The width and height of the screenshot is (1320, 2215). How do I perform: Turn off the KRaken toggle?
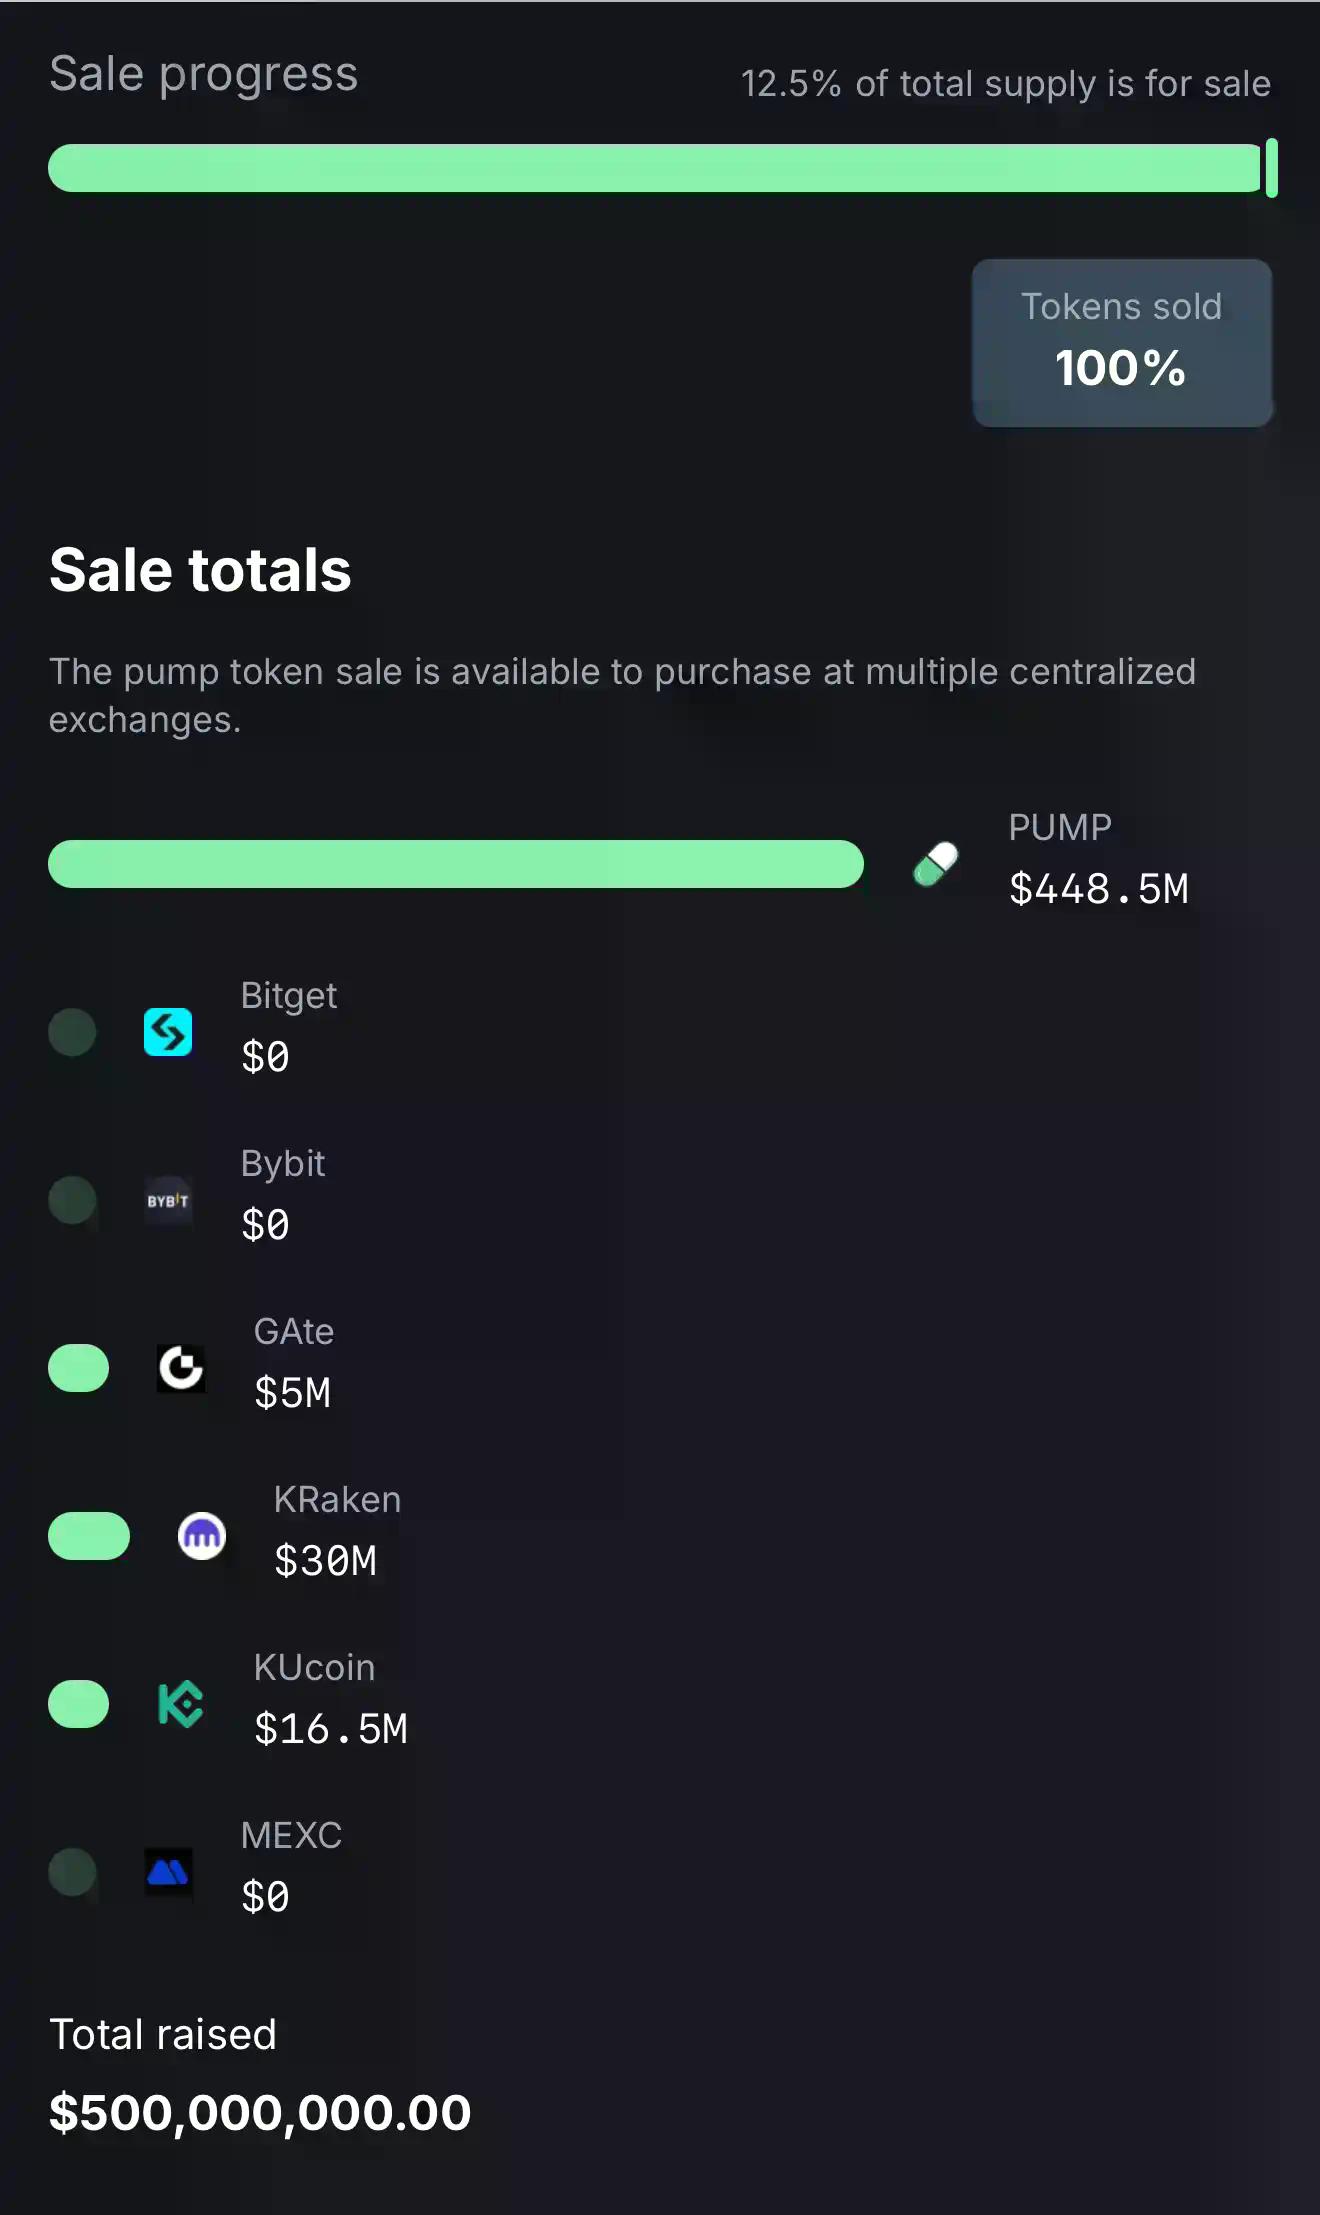(88, 1537)
